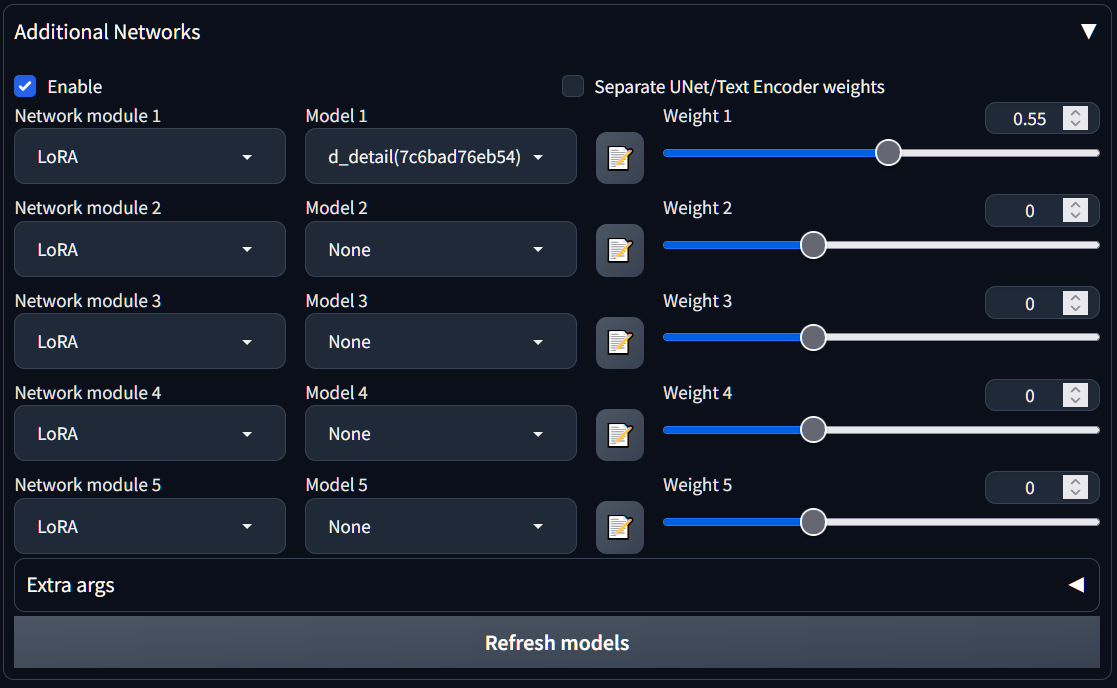Image resolution: width=1117 pixels, height=688 pixels.
Task: Click the Refresh models button
Action: 557,642
